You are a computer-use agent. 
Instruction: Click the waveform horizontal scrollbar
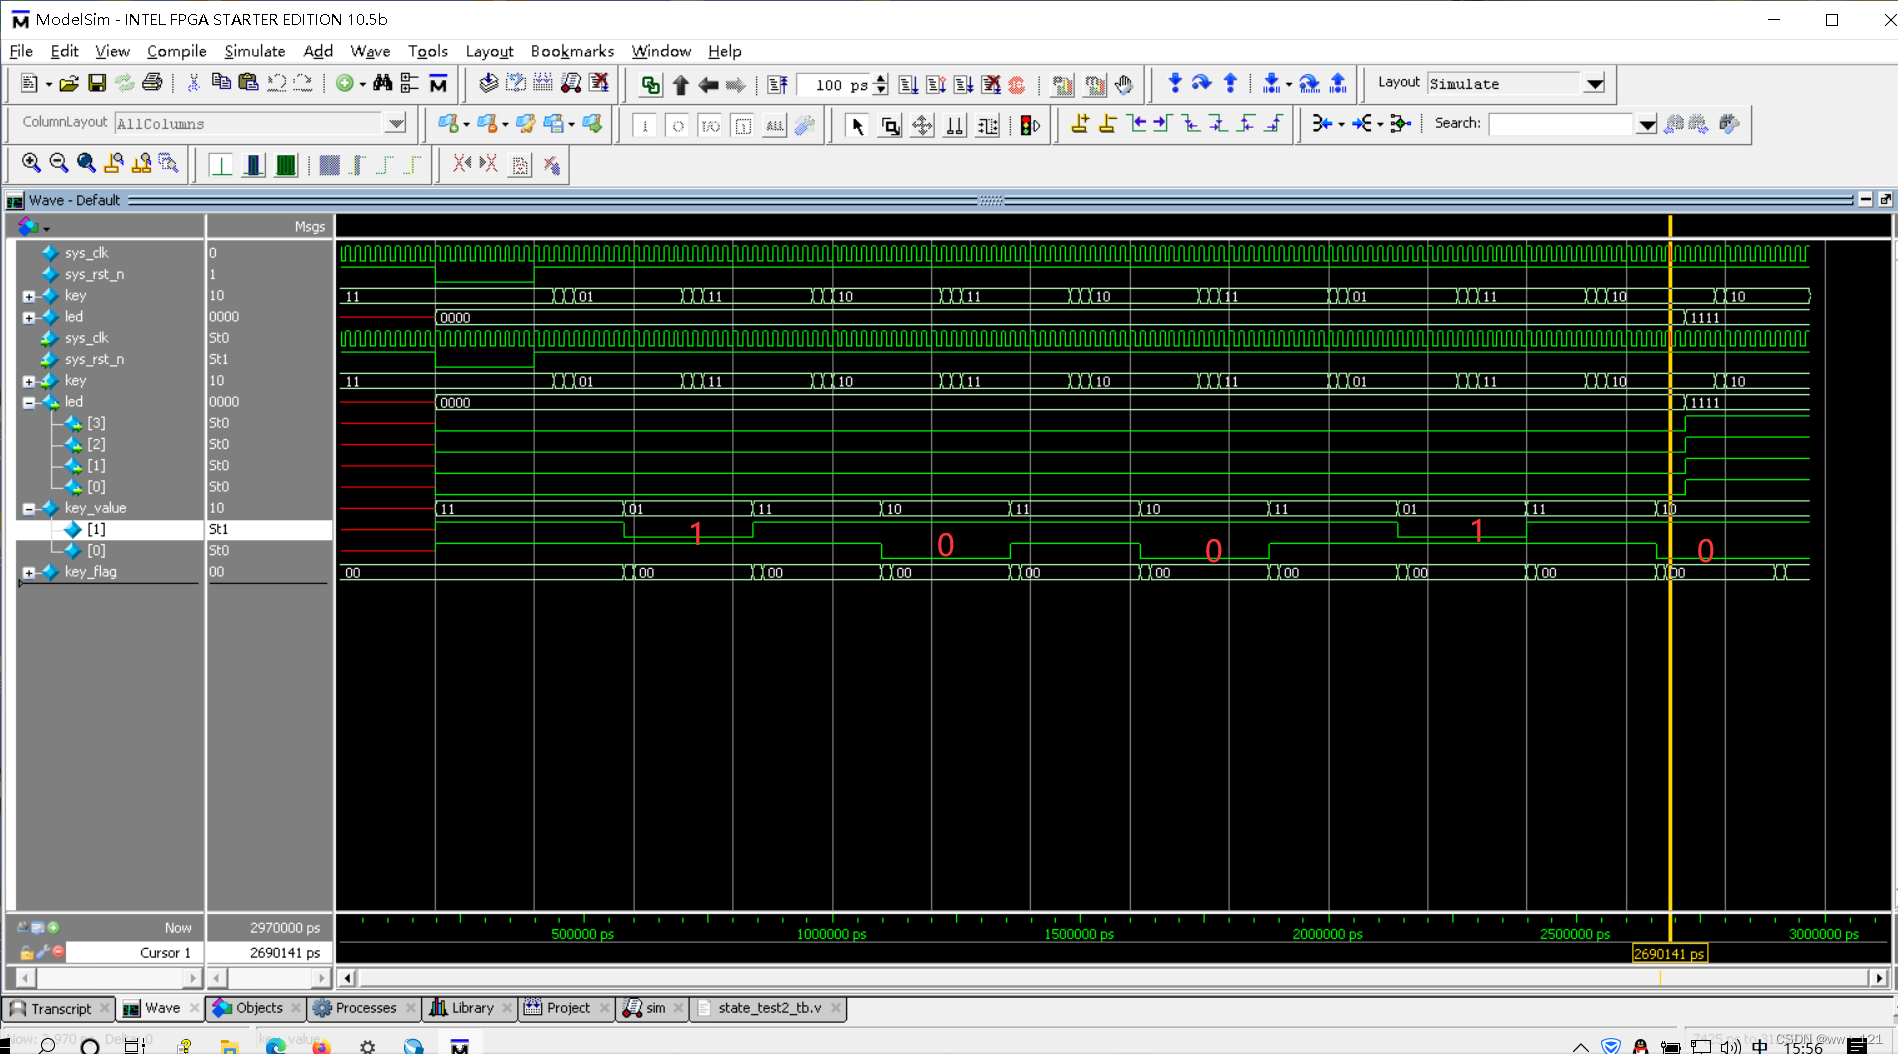[x=1113, y=978]
